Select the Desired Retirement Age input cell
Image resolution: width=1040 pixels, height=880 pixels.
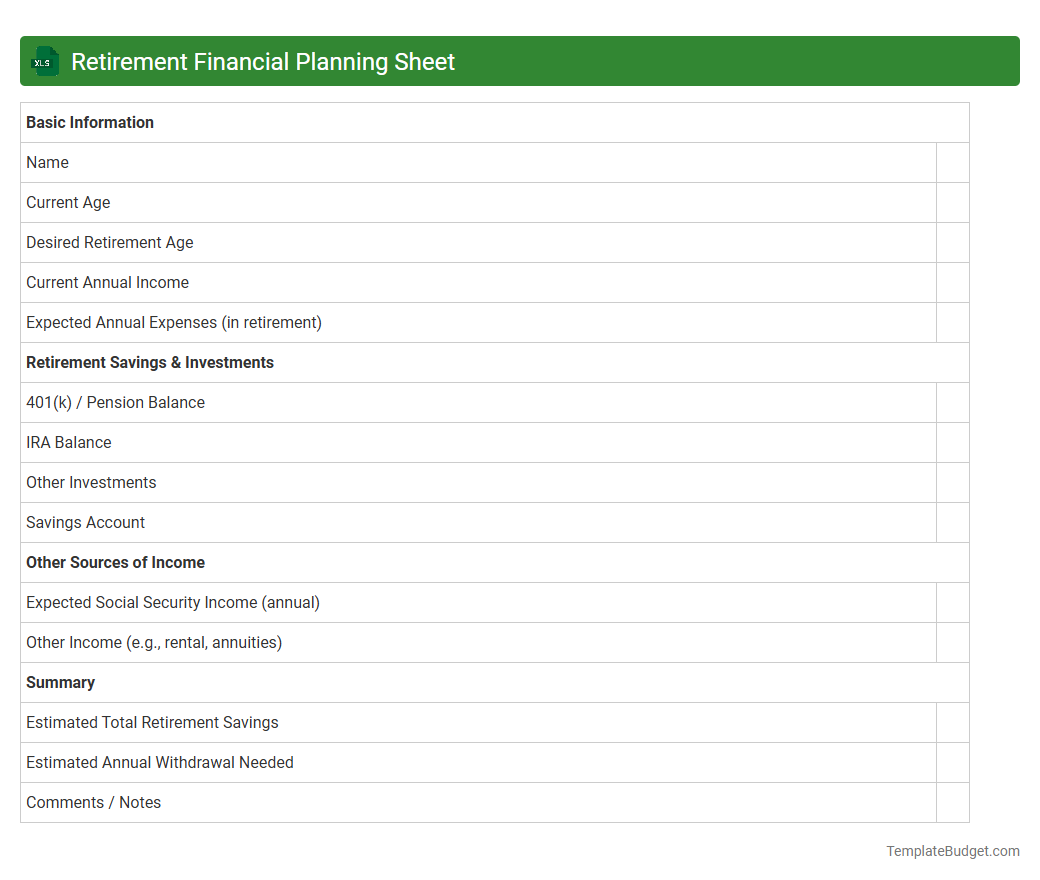tap(953, 242)
